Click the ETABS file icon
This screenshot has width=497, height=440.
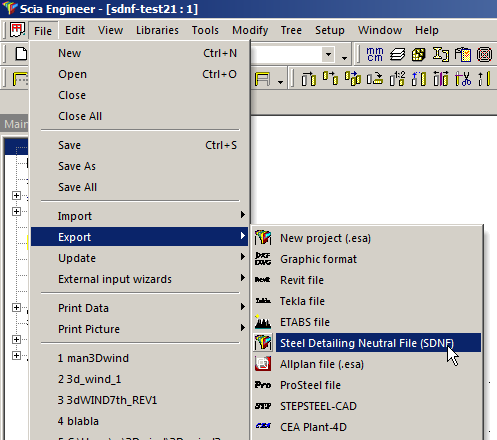coord(263,322)
